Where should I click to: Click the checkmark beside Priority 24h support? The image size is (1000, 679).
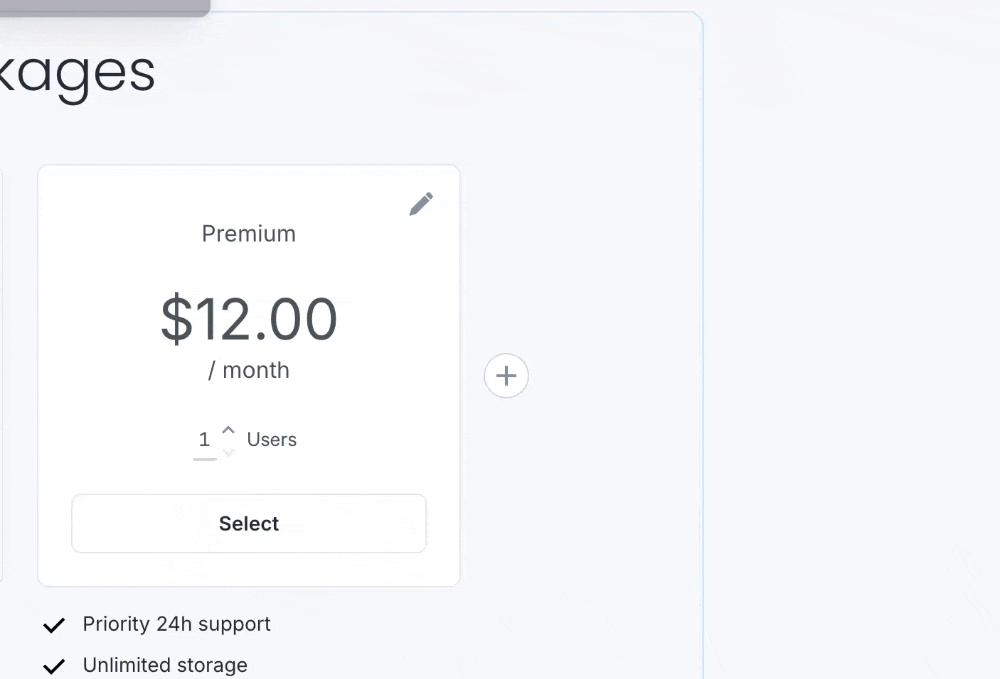click(x=54, y=625)
